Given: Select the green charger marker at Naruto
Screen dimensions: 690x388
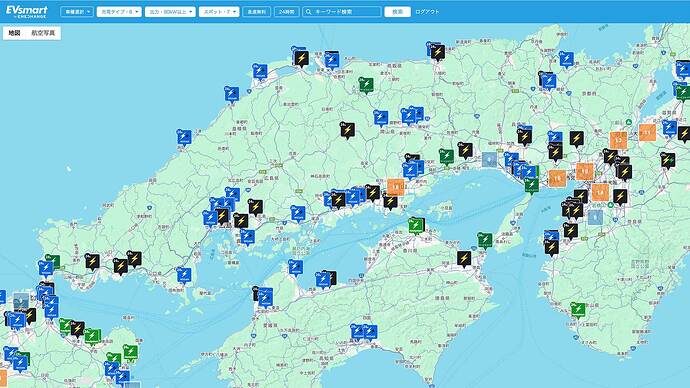Looking at the screenshot, I should [484, 240].
